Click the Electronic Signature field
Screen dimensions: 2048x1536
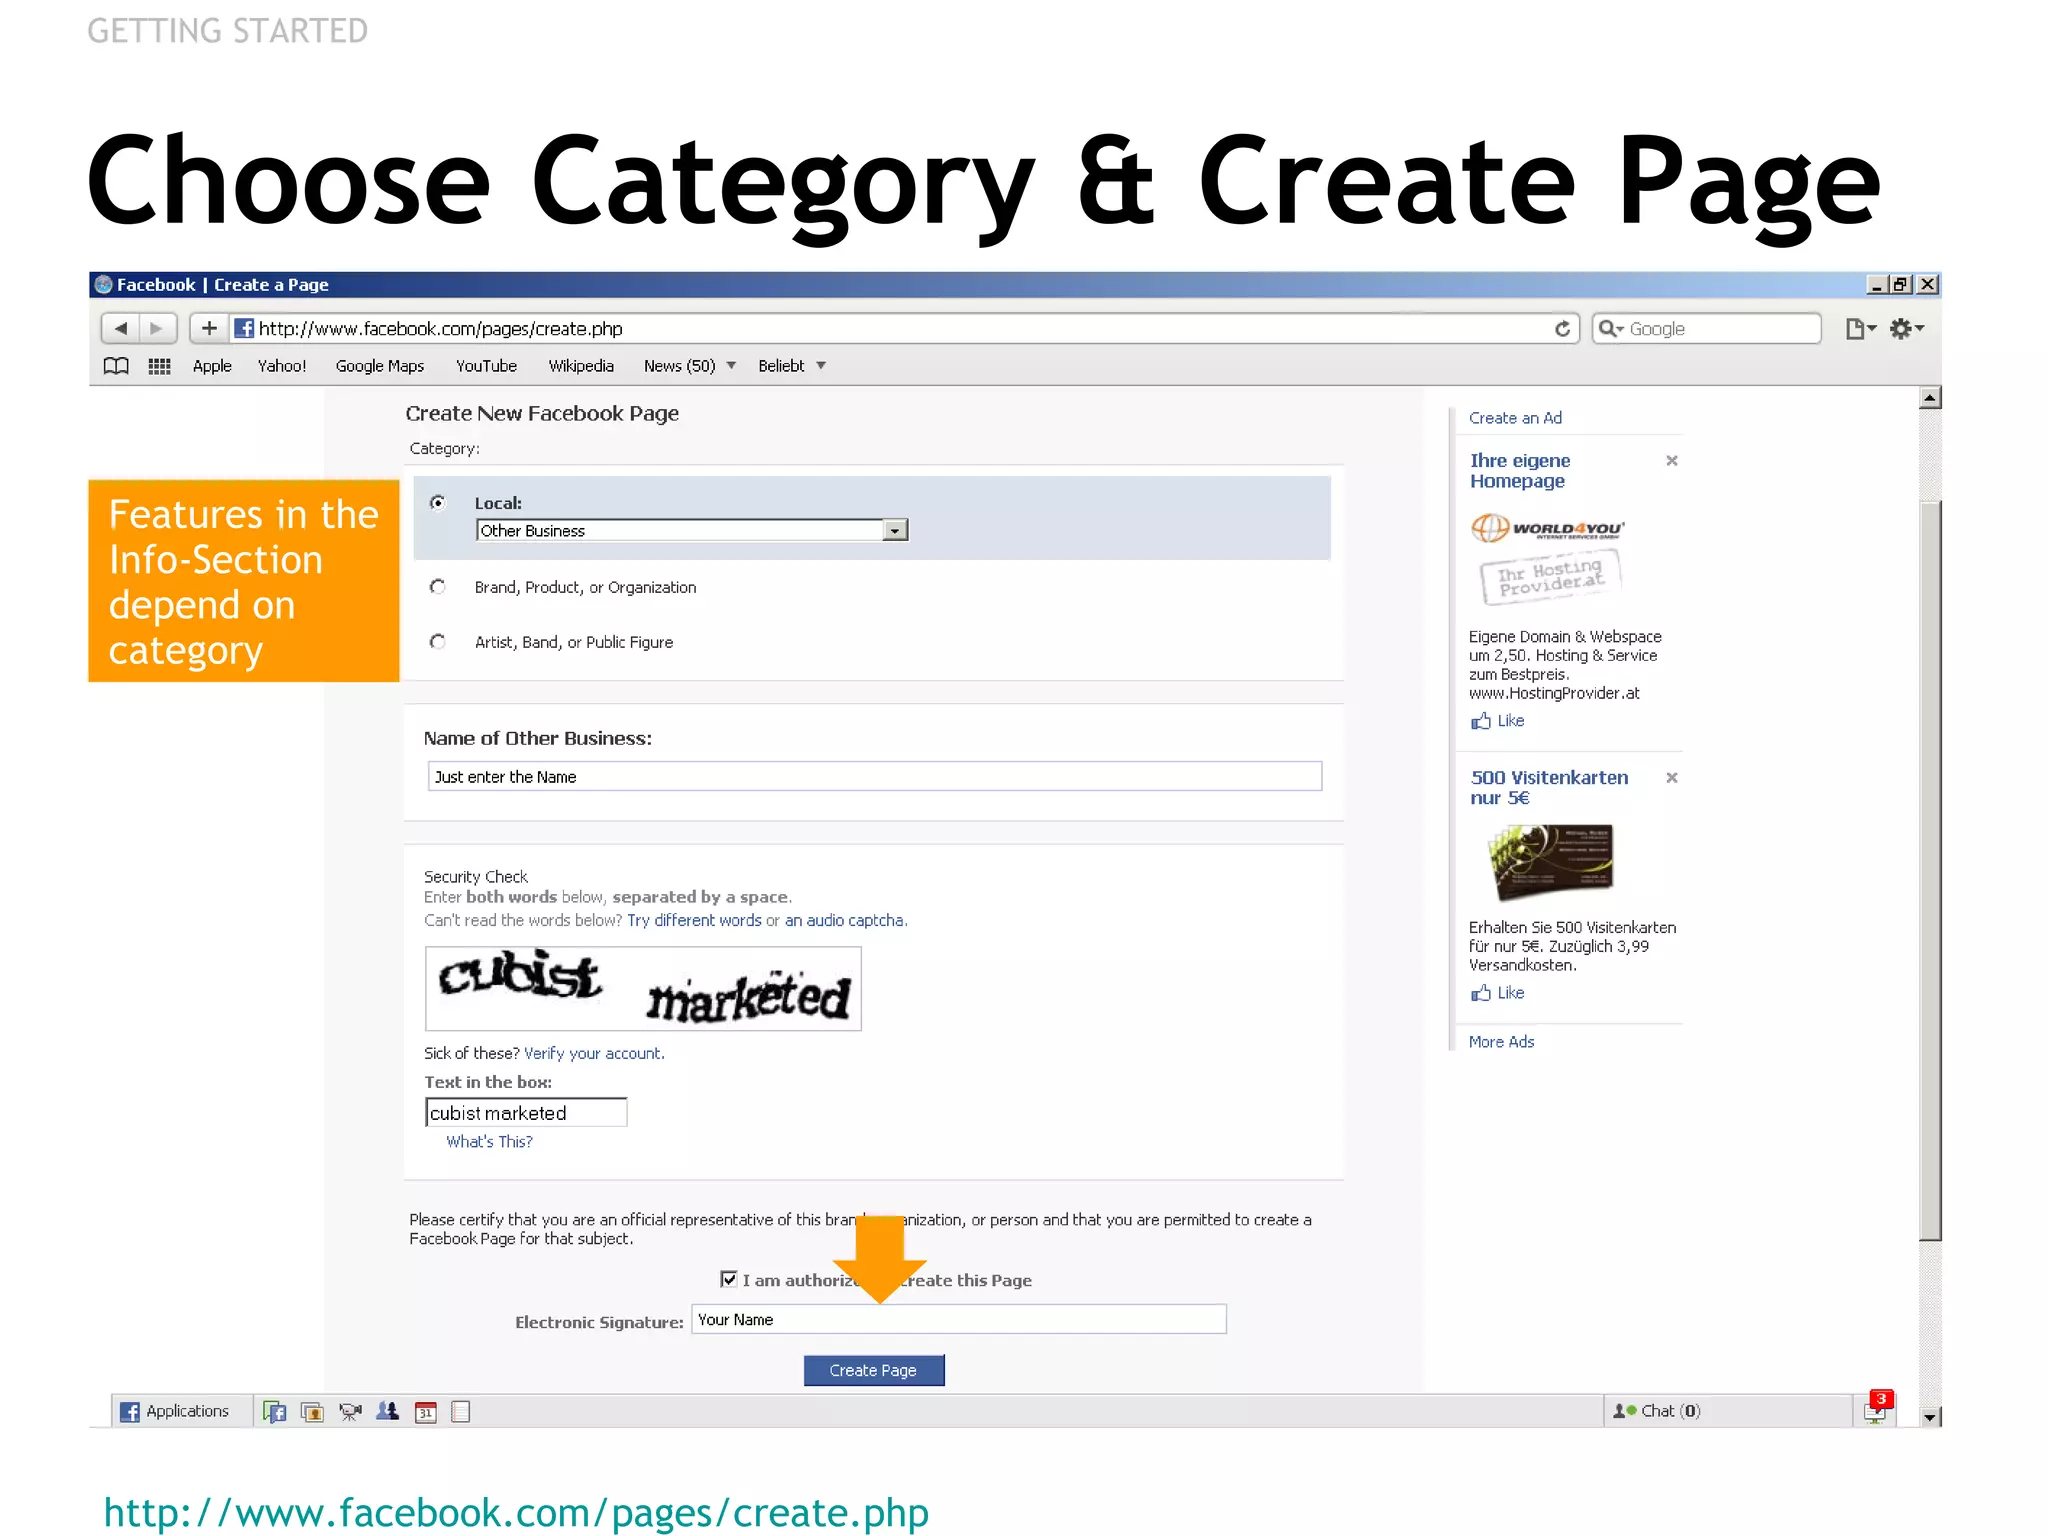(x=959, y=1320)
